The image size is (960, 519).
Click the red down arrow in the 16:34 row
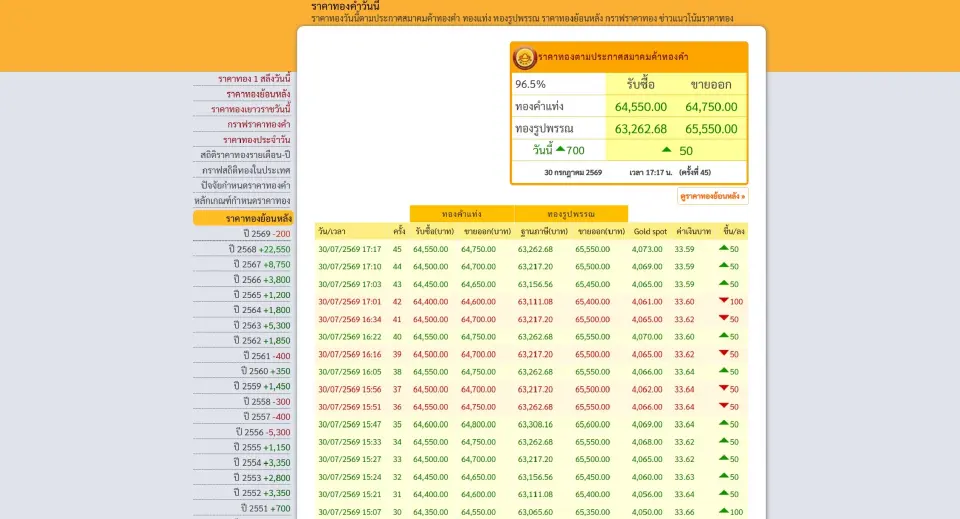click(x=723, y=318)
